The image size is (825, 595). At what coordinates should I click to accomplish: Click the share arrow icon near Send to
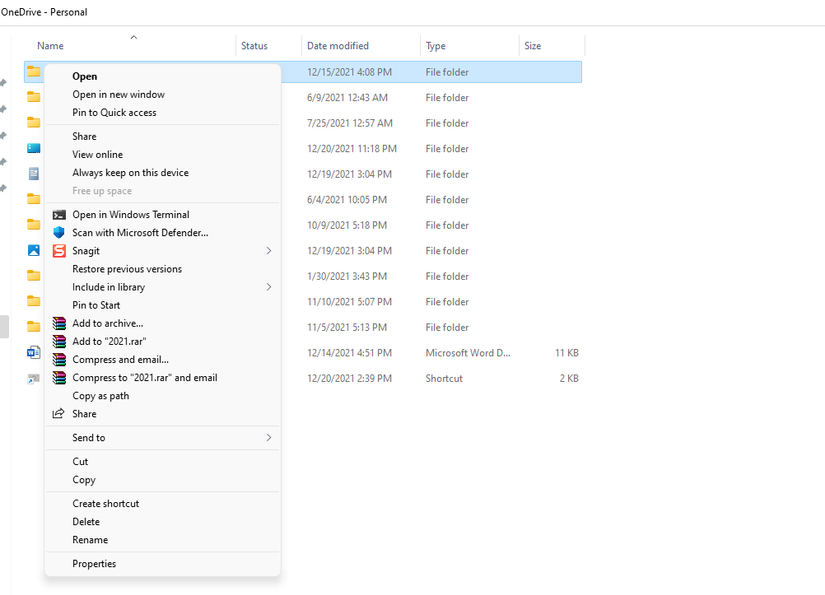58,414
